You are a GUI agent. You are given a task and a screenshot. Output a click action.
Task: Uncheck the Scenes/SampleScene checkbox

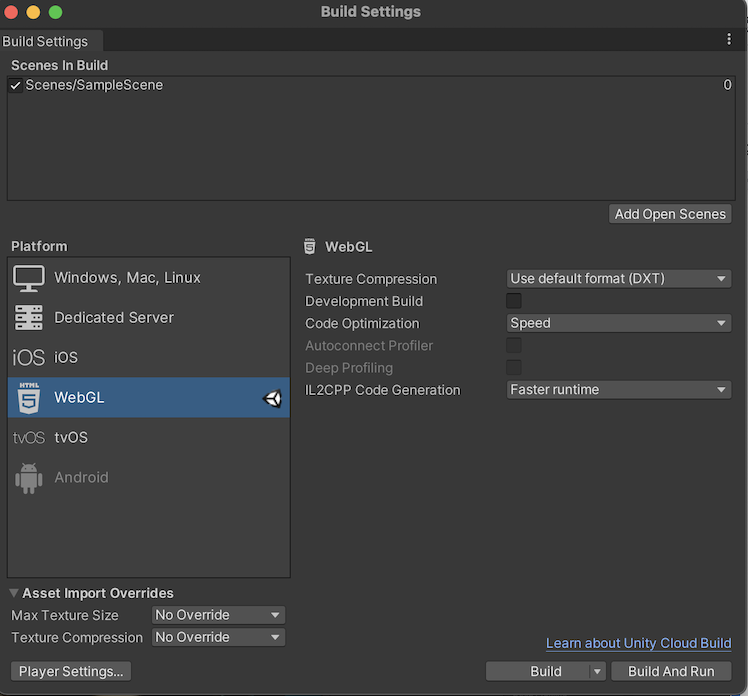pyautogui.click(x=16, y=86)
